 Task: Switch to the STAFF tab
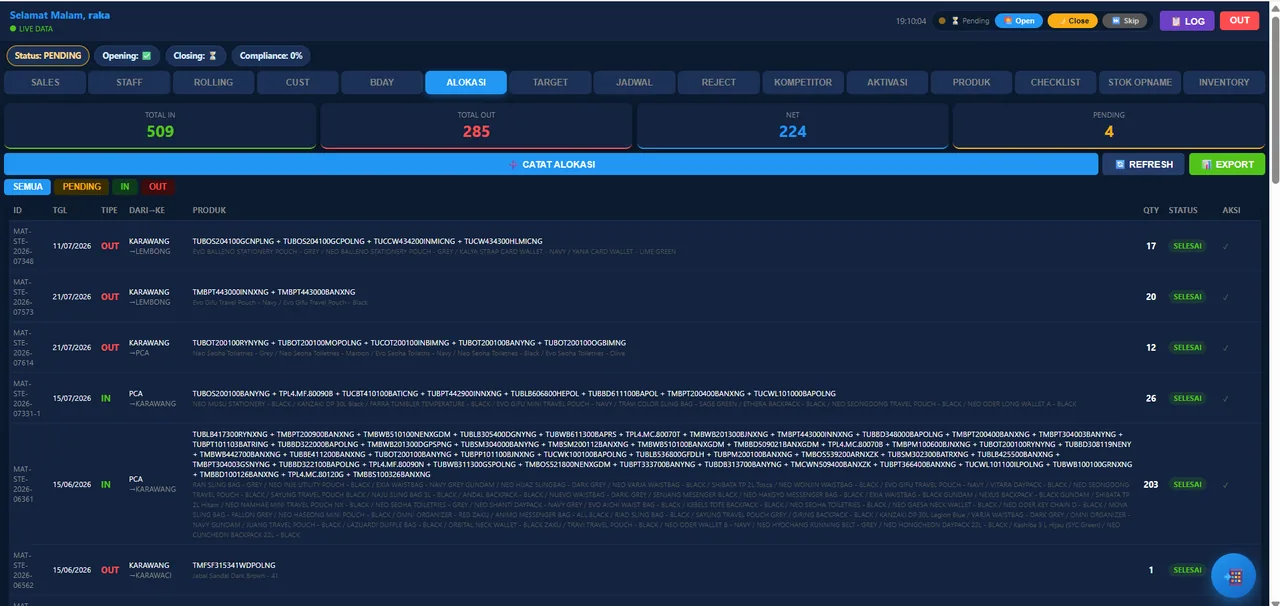coord(129,82)
